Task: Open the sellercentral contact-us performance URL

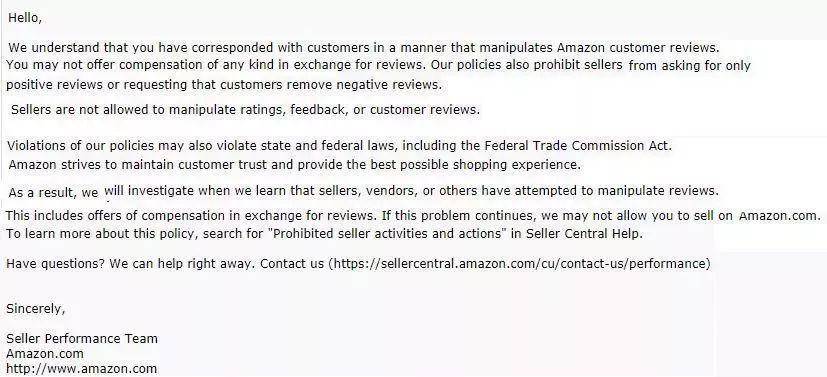Action: [520, 263]
